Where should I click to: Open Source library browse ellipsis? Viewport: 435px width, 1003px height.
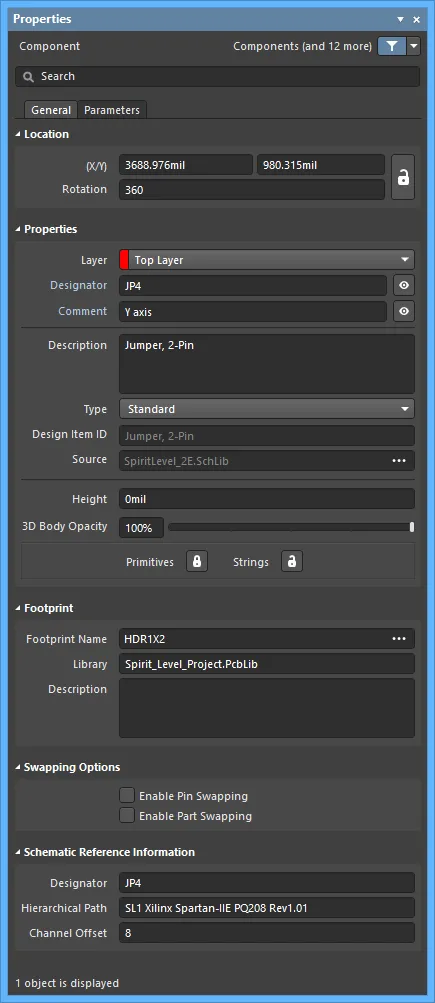(x=399, y=461)
